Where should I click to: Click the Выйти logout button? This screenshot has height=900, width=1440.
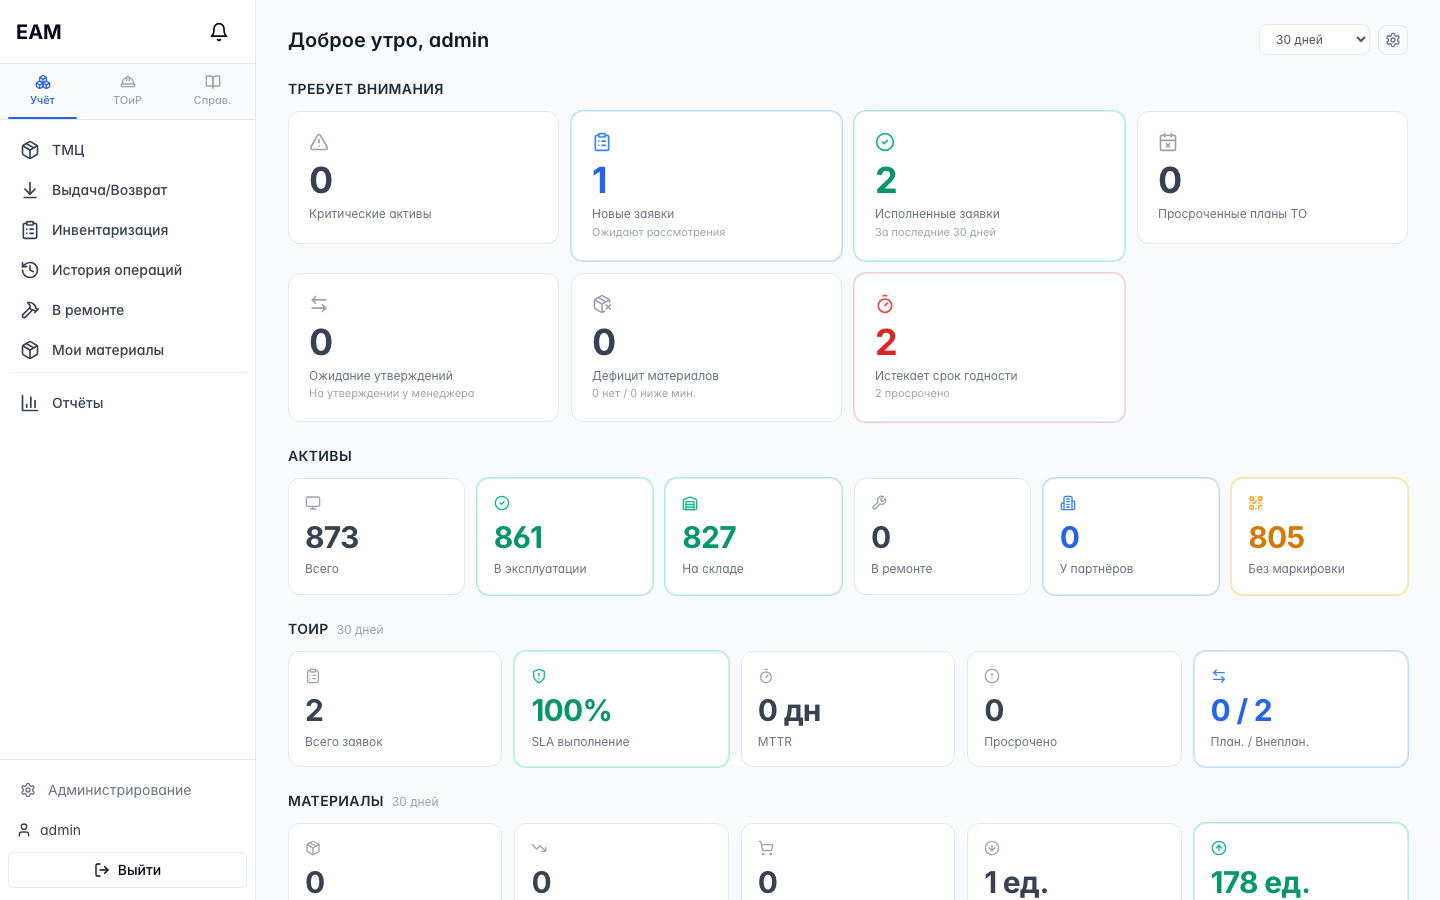(x=127, y=870)
